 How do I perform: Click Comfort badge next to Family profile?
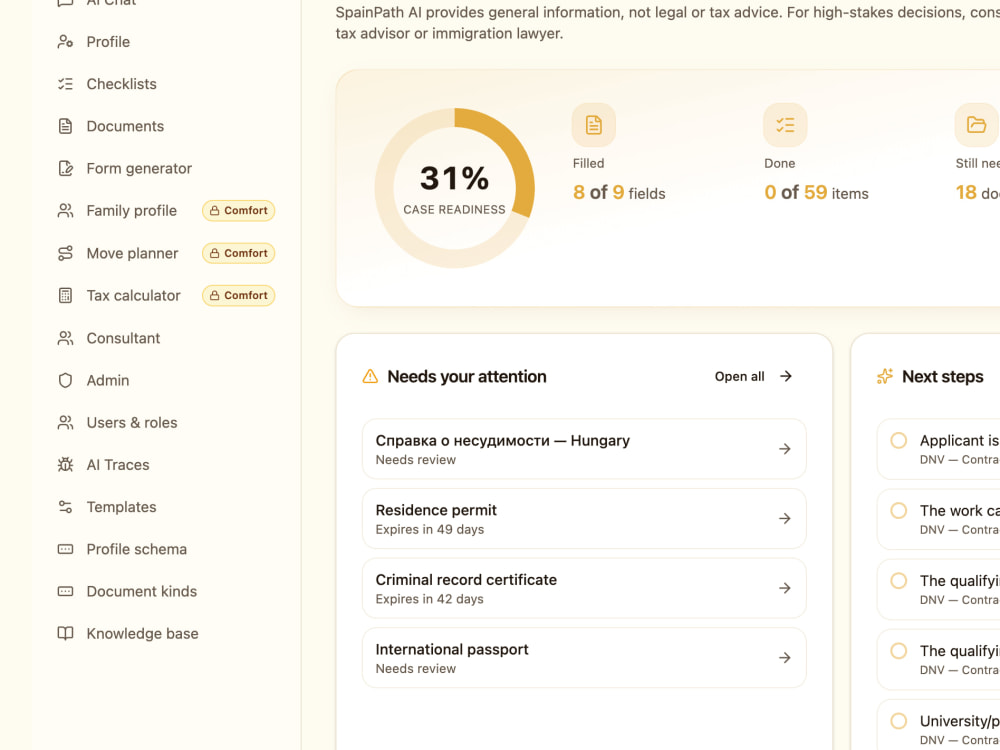[x=239, y=210]
